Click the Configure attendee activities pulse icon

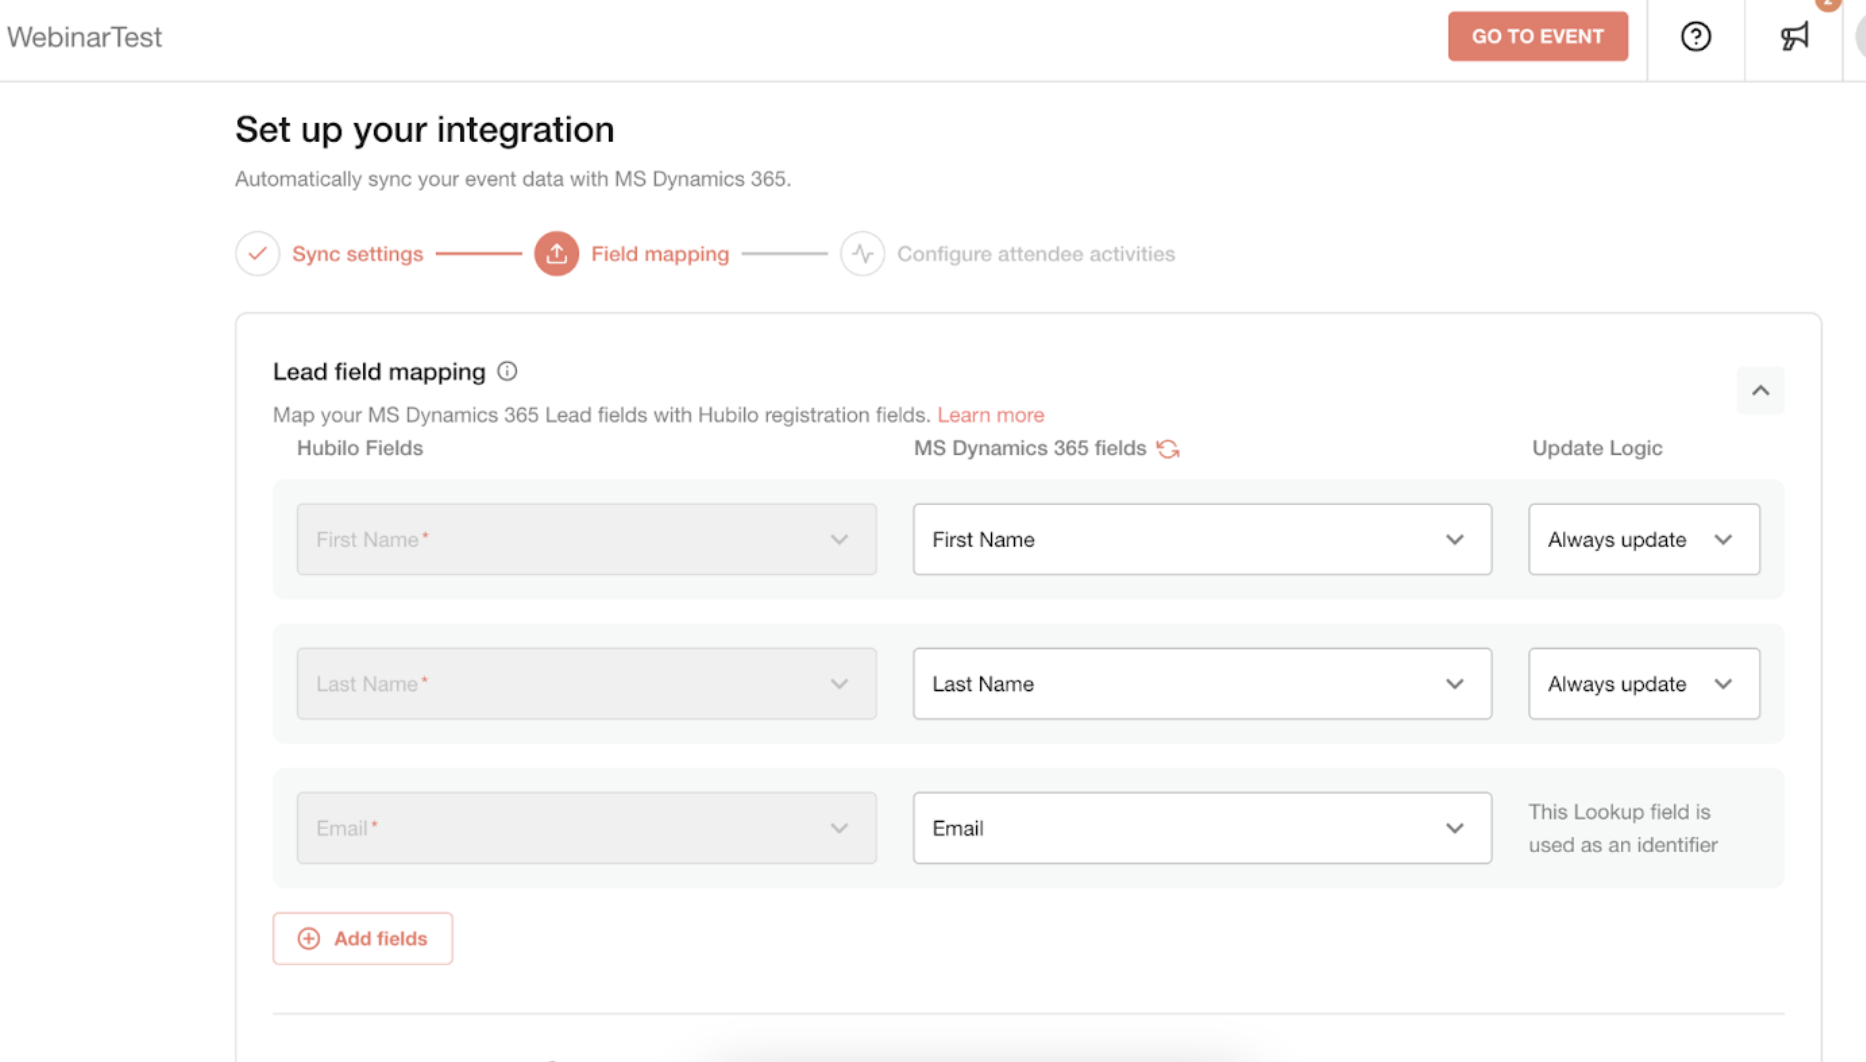tap(862, 254)
